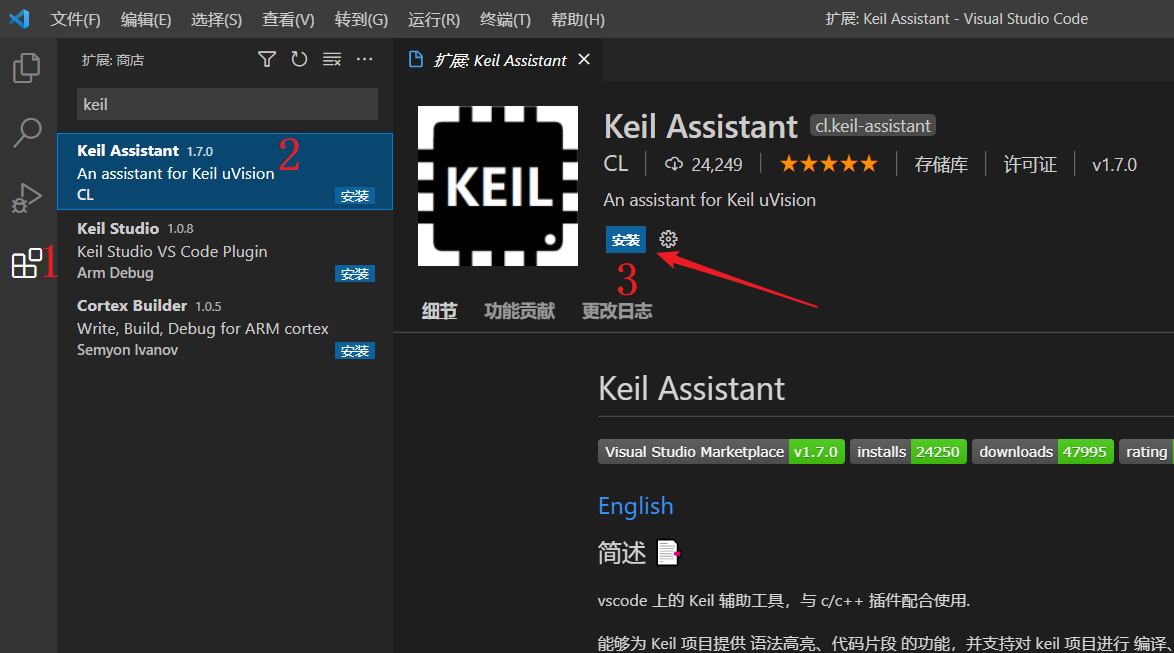
Task: Open the 存储库 repository link
Action: click(x=941, y=164)
